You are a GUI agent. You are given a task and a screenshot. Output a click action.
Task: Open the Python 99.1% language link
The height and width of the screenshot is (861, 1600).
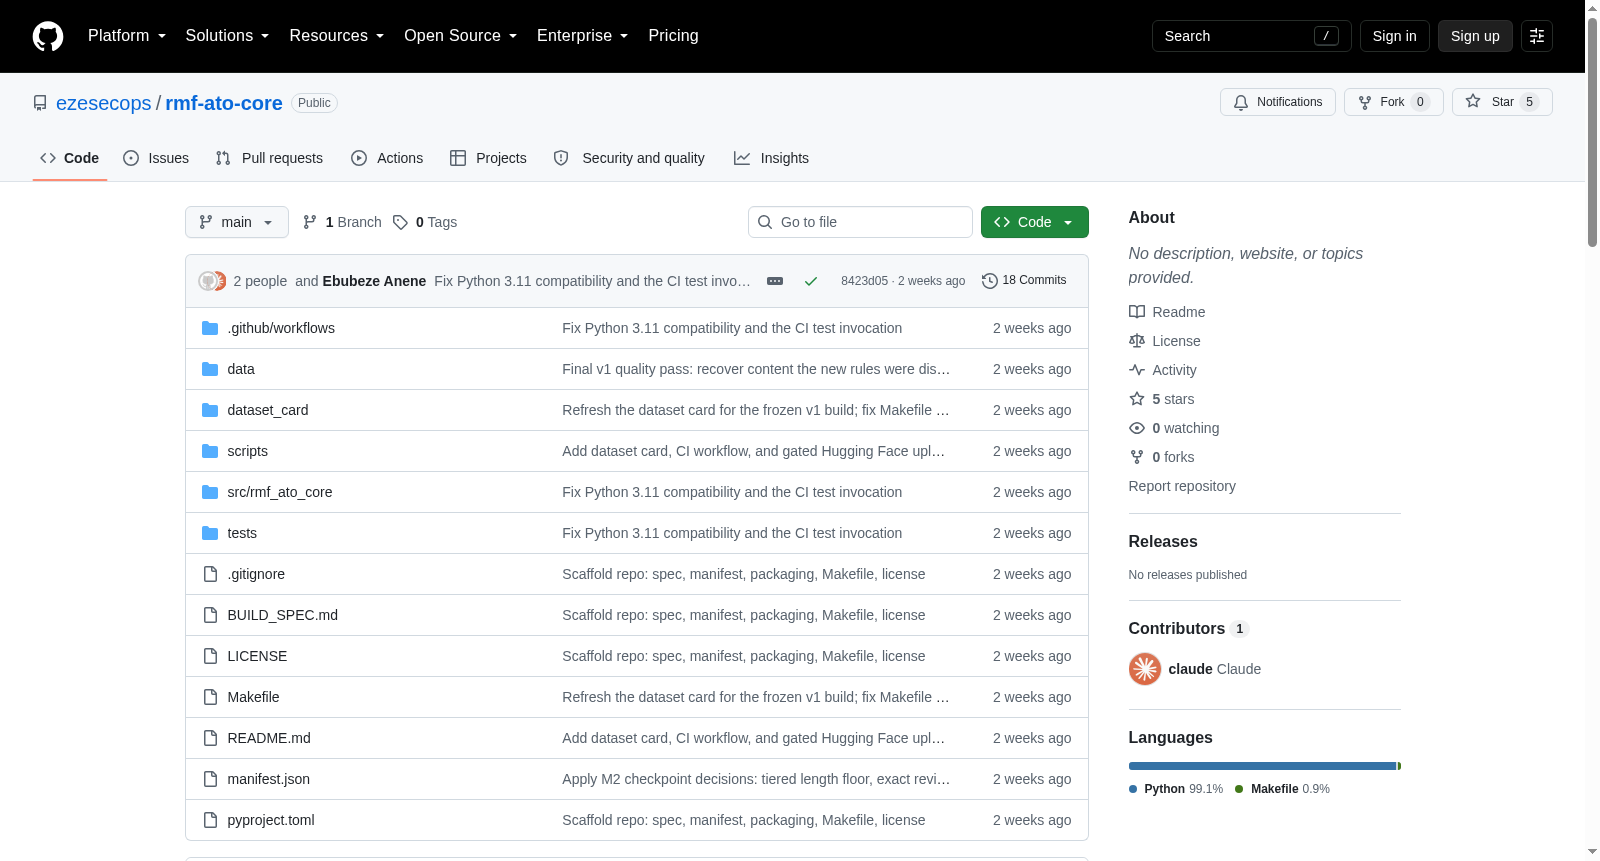[x=1176, y=789]
